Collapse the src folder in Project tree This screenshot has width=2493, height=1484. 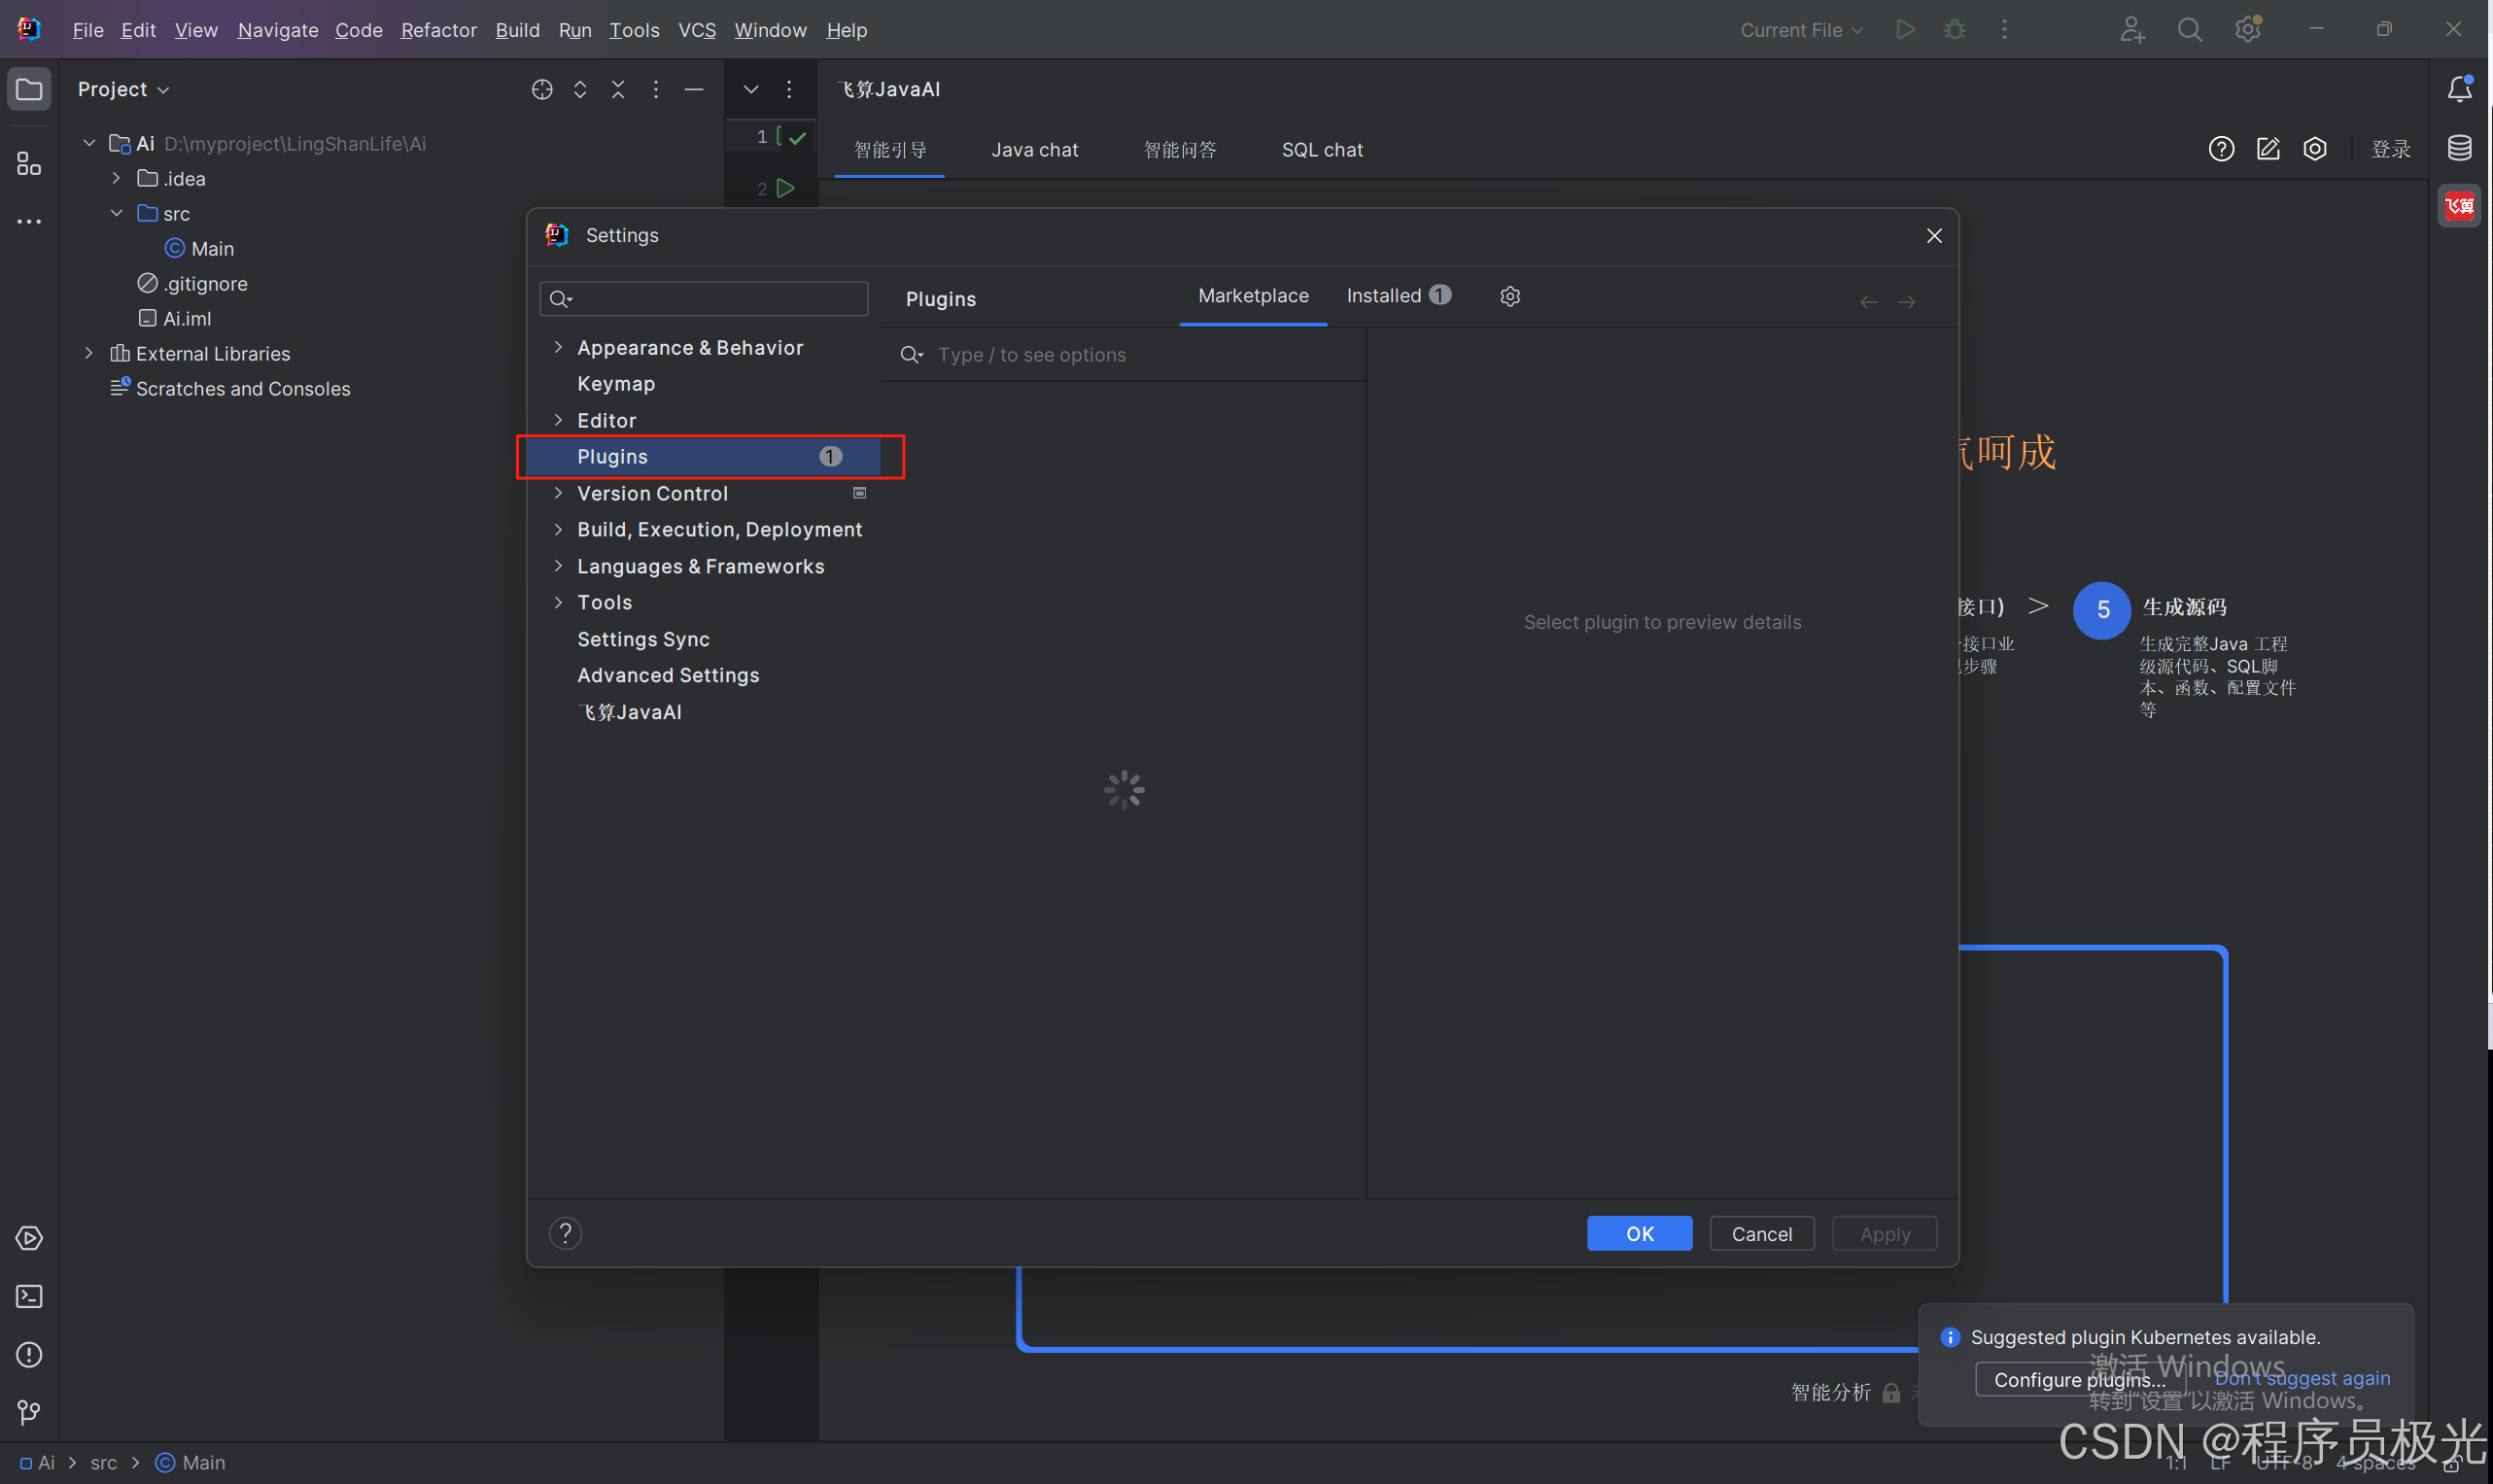117,213
